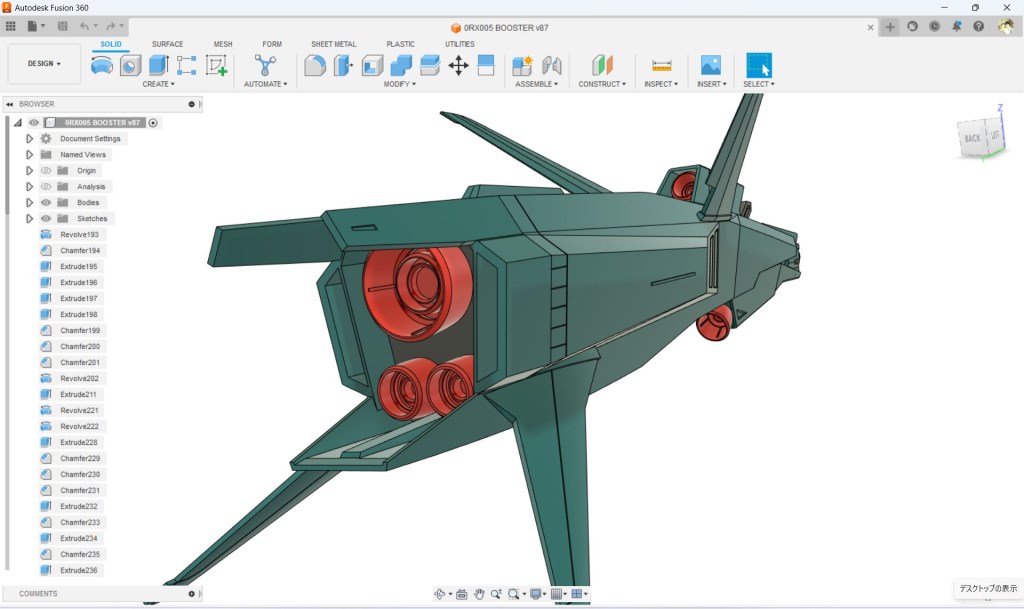The width and height of the screenshot is (1024, 609).
Task: Select the Create Sketch tool
Action: click(216, 66)
